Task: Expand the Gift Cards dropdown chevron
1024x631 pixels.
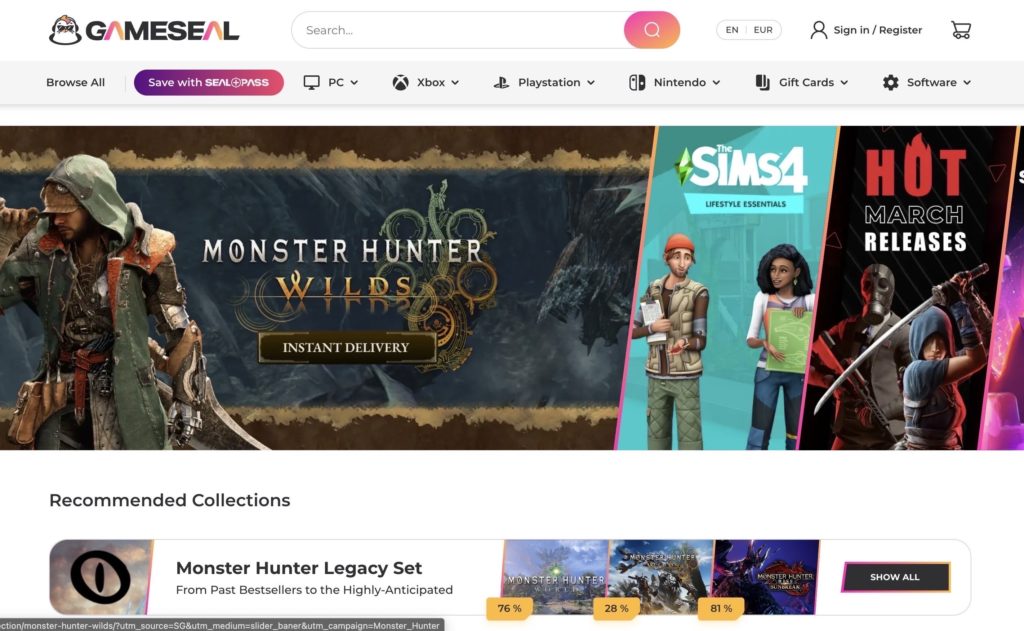Action: click(844, 83)
